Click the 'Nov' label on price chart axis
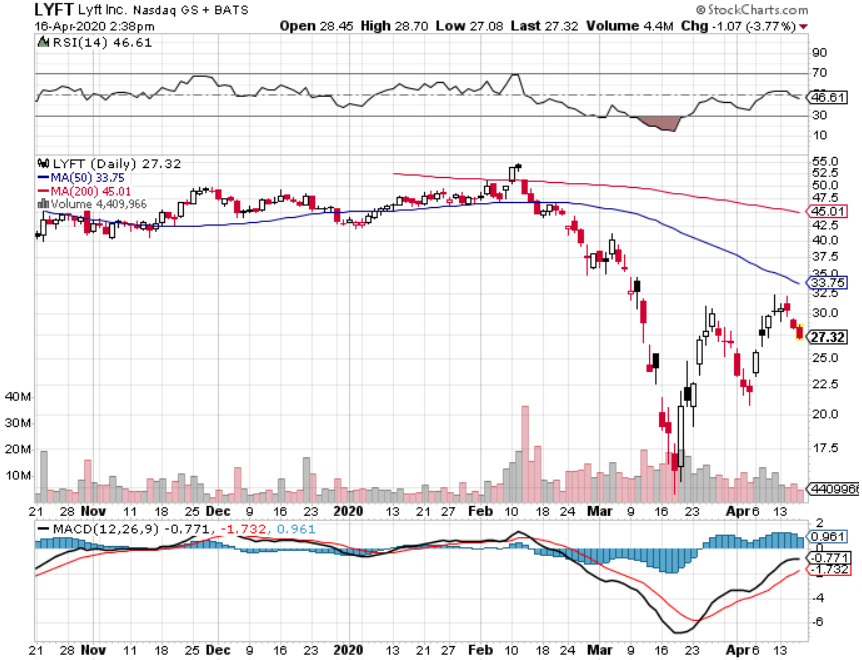Viewport: 862px width, 660px height. pos(93,511)
